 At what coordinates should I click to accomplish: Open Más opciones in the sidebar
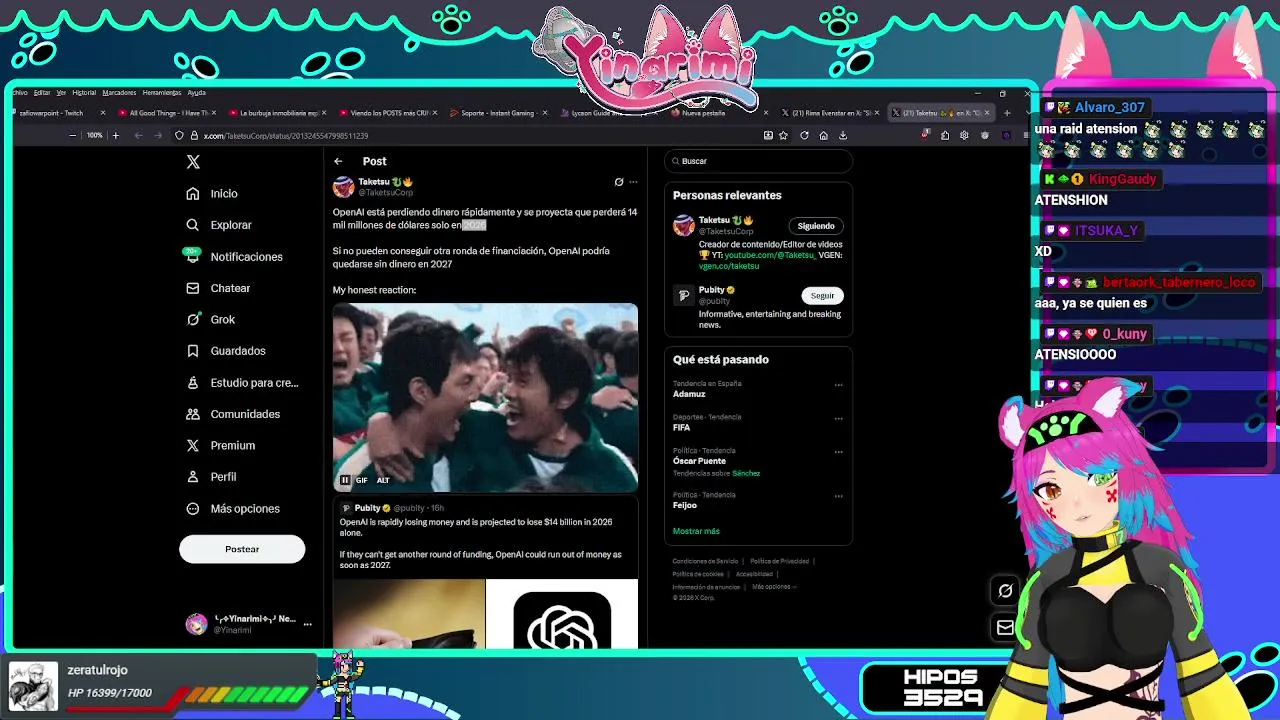coord(233,509)
